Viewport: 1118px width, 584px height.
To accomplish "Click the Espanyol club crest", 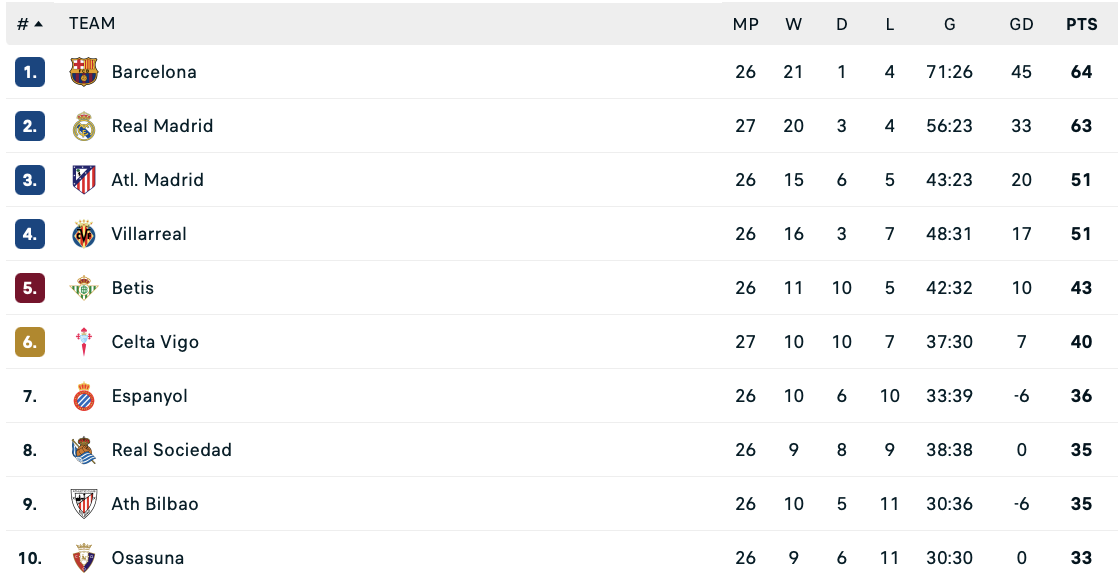I will (x=84, y=396).
